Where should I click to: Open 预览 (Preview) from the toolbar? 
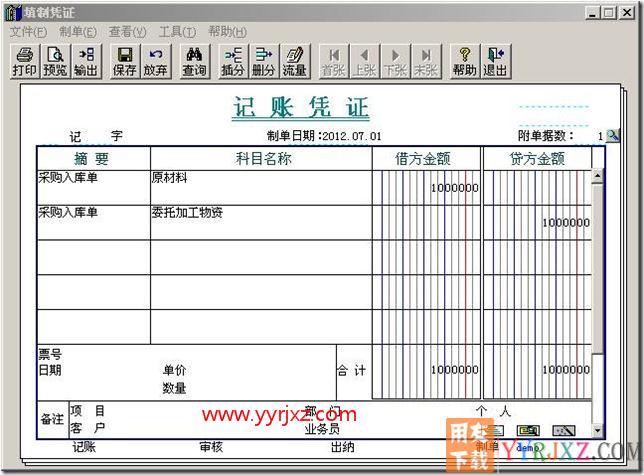(55, 62)
